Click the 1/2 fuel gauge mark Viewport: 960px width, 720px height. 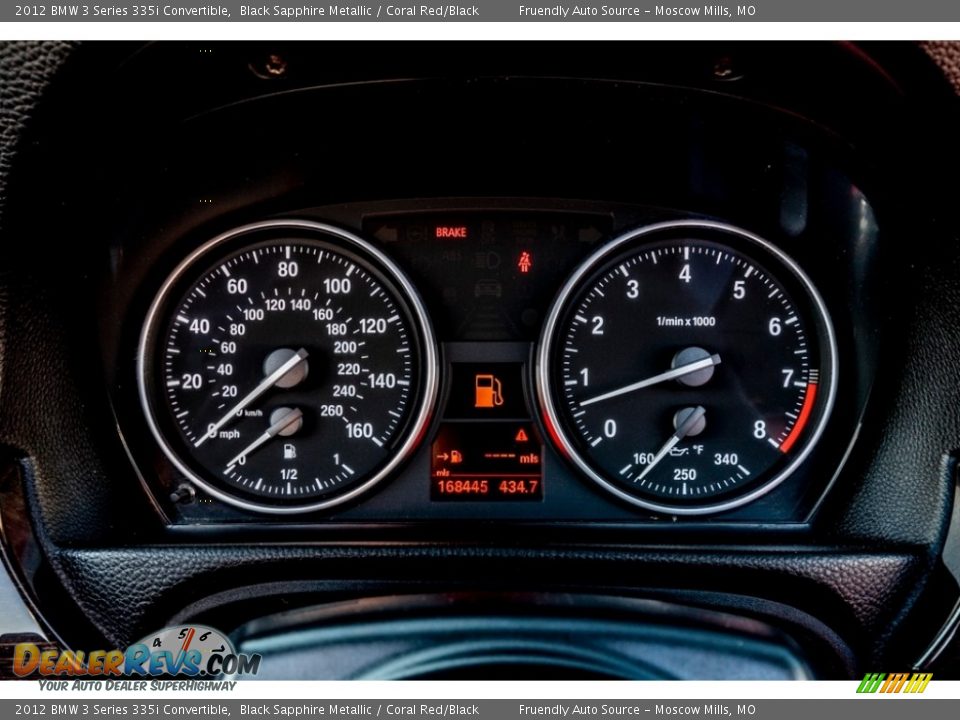pyautogui.click(x=289, y=474)
